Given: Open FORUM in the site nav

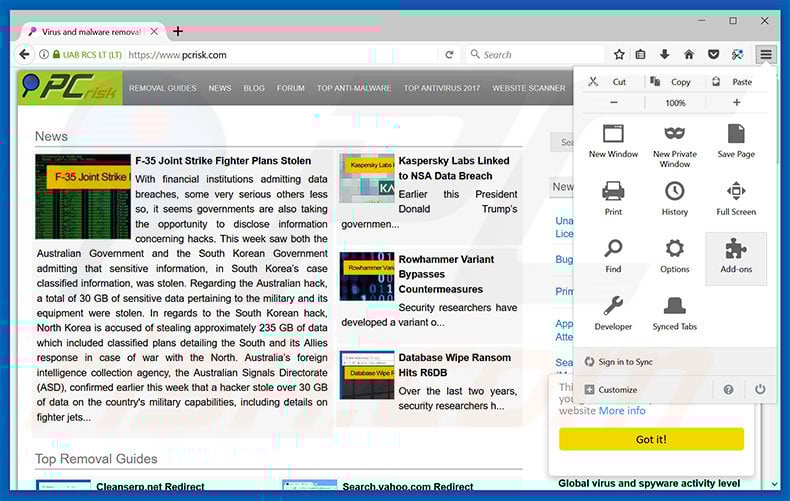Looking at the screenshot, I should click(291, 88).
